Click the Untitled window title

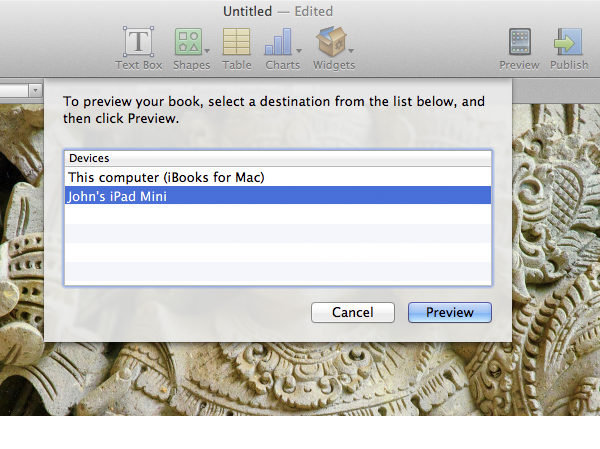[247, 11]
